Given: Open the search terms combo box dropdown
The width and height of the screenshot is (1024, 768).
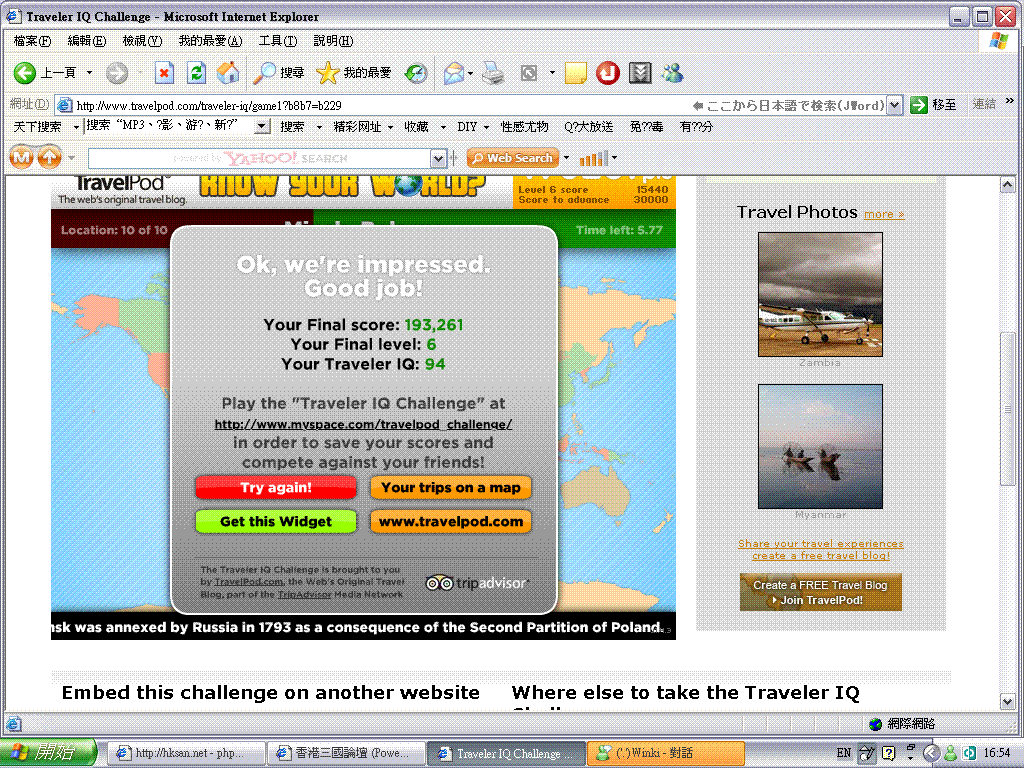Looking at the screenshot, I should point(262,126).
